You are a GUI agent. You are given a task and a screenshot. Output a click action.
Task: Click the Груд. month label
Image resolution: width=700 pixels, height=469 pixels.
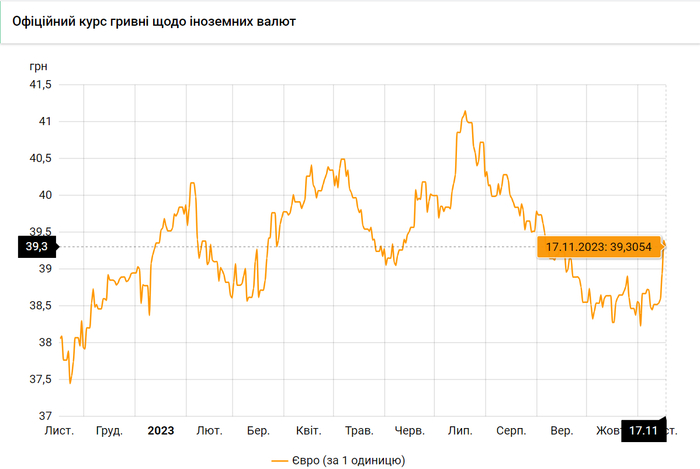(109, 431)
